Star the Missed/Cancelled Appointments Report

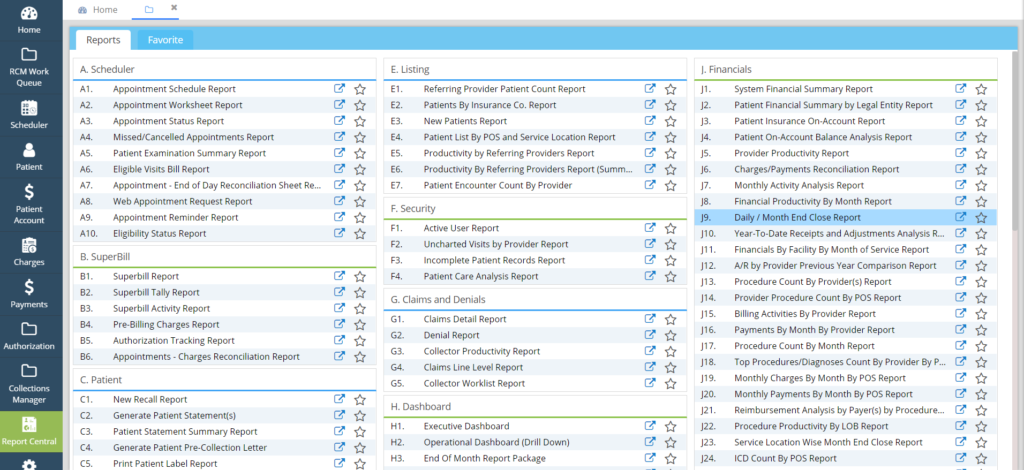(x=360, y=137)
